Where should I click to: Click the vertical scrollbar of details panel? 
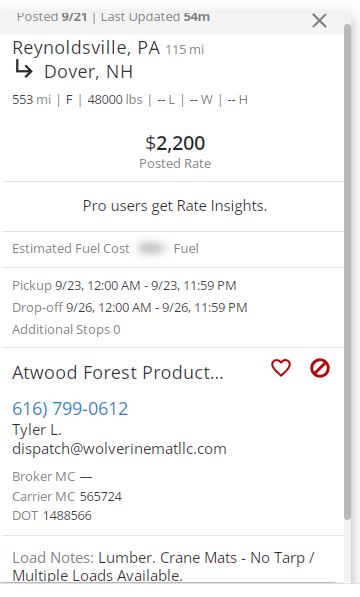pyautogui.click(x=347, y=271)
